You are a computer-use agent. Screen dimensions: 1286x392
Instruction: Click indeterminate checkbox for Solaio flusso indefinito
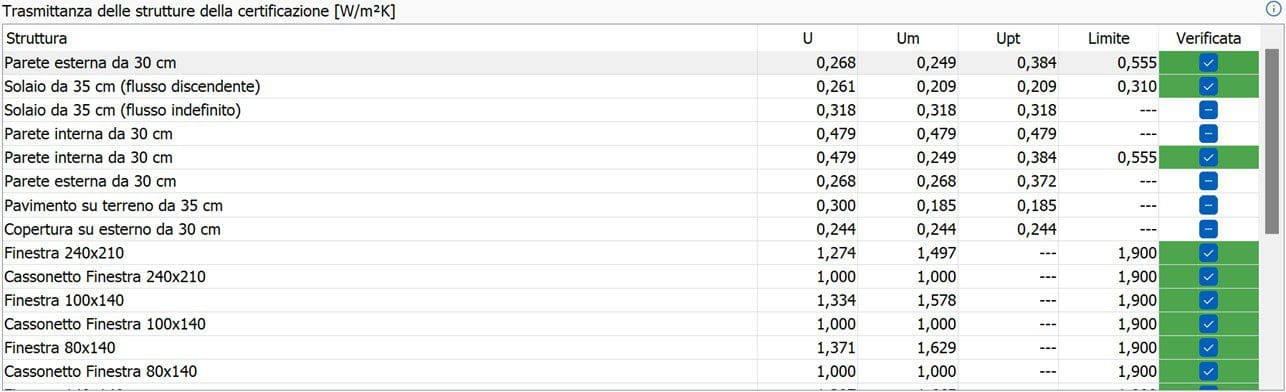(x=1208, y=110)
